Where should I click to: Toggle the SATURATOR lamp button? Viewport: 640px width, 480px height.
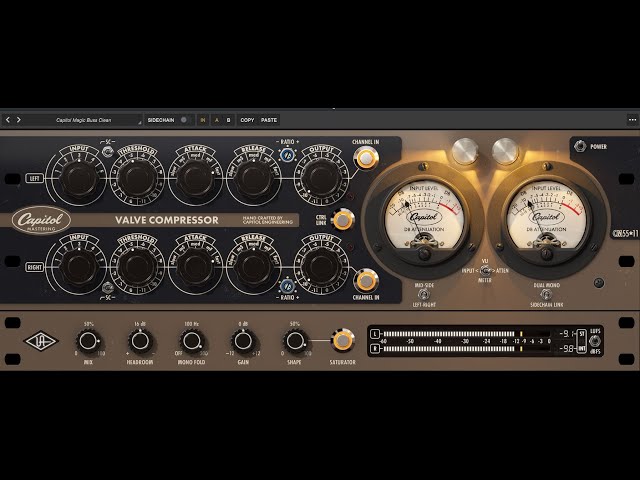tap(342, 340)
